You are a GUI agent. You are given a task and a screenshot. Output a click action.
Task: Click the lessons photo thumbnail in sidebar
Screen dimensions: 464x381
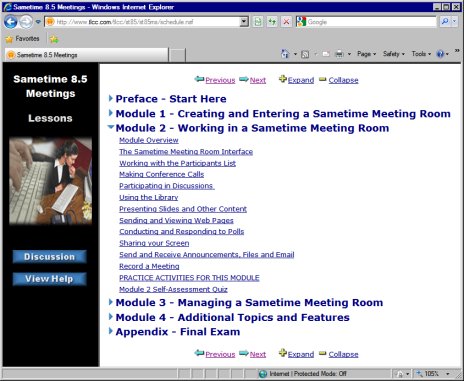50,180
